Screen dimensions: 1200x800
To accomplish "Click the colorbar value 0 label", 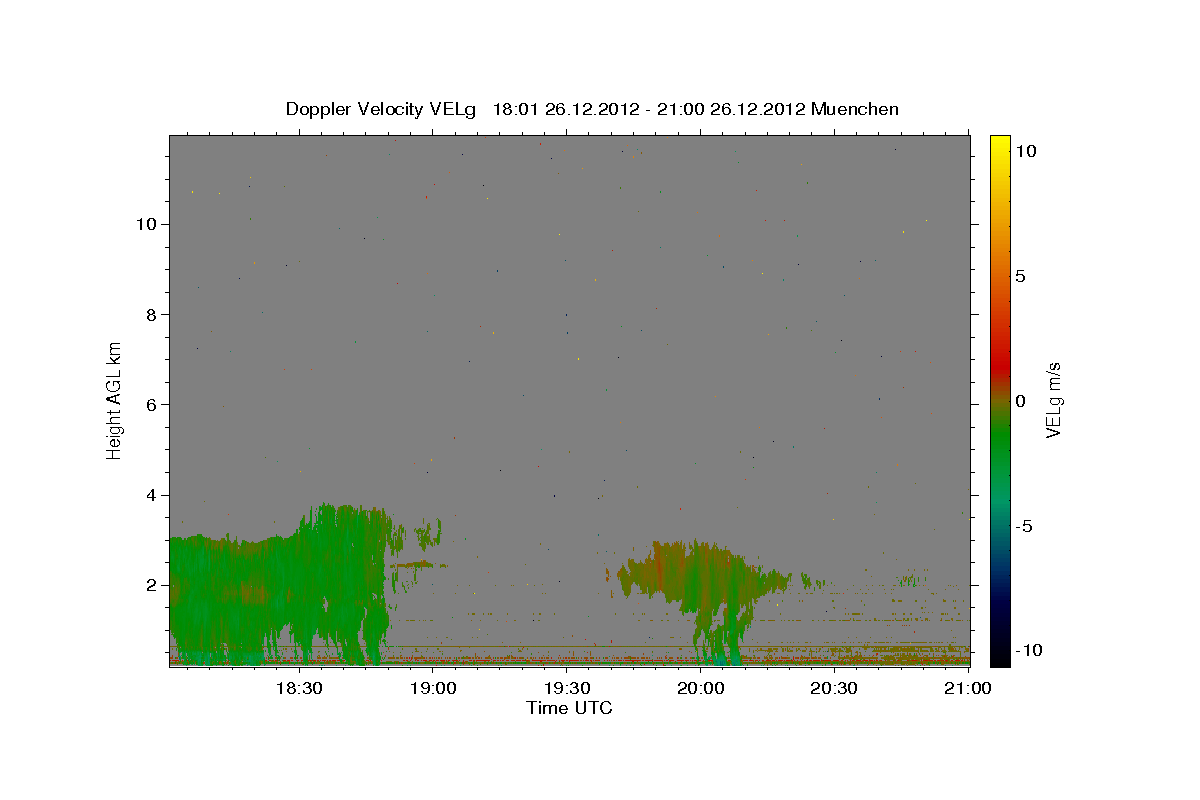I will tap(1020, 401).
